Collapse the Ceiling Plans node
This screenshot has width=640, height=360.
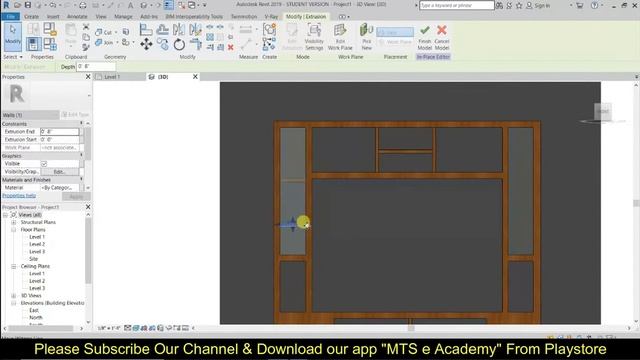click(13, 266)
